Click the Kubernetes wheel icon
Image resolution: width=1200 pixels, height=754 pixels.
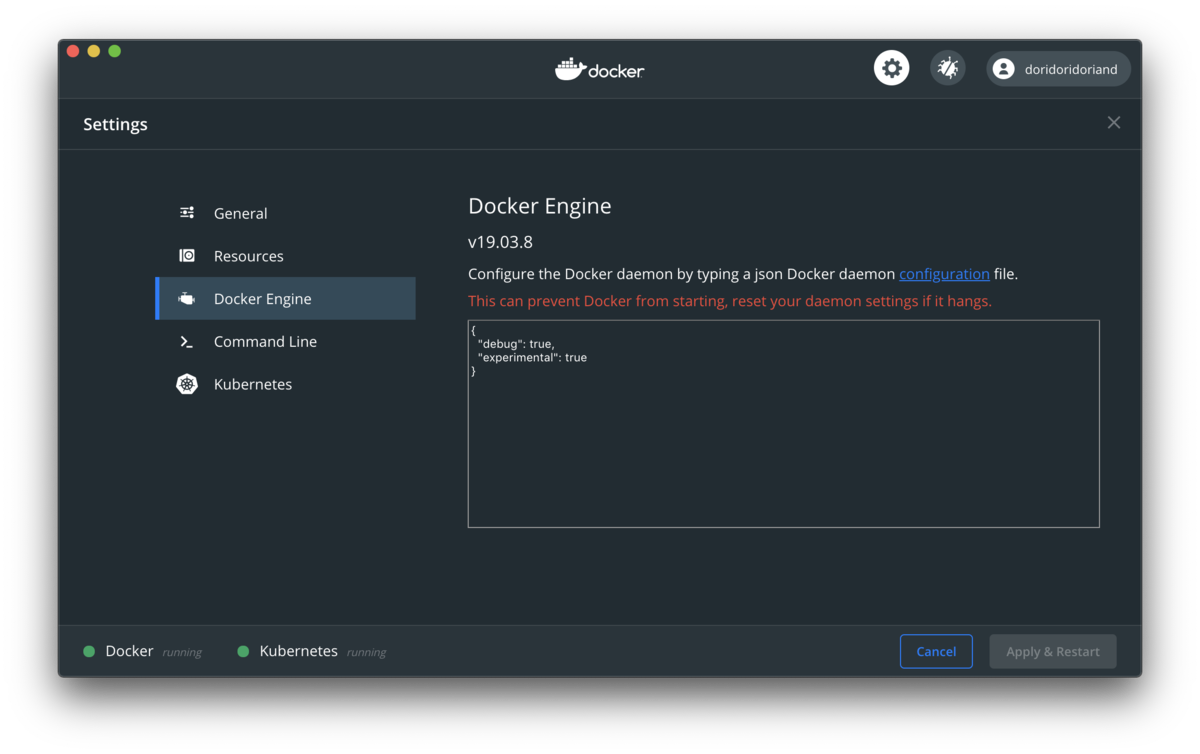click(x=187, y=384)
